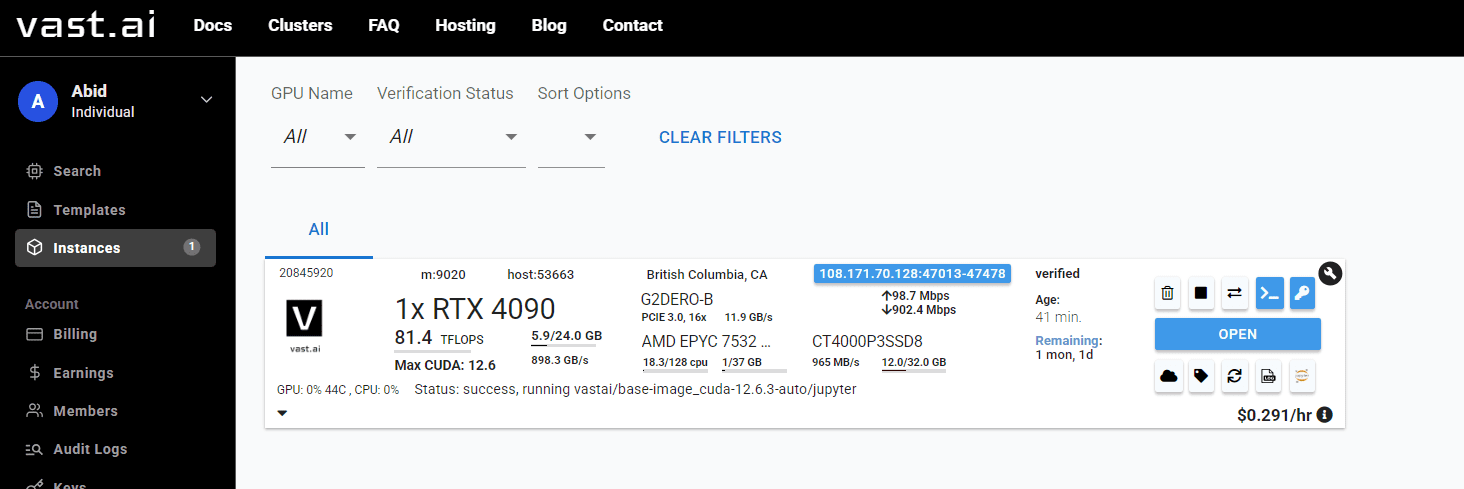
Task: Click the G2DERO-B motherboard label
Action: pos(677,299)
